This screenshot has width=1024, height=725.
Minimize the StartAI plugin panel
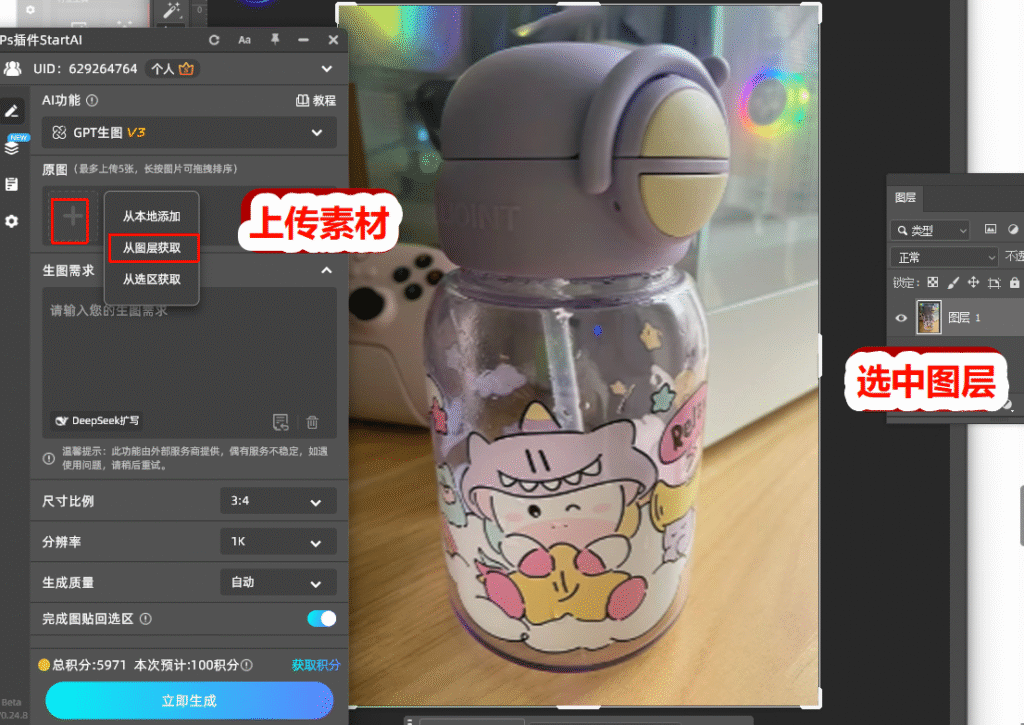(x=303, y=40)
